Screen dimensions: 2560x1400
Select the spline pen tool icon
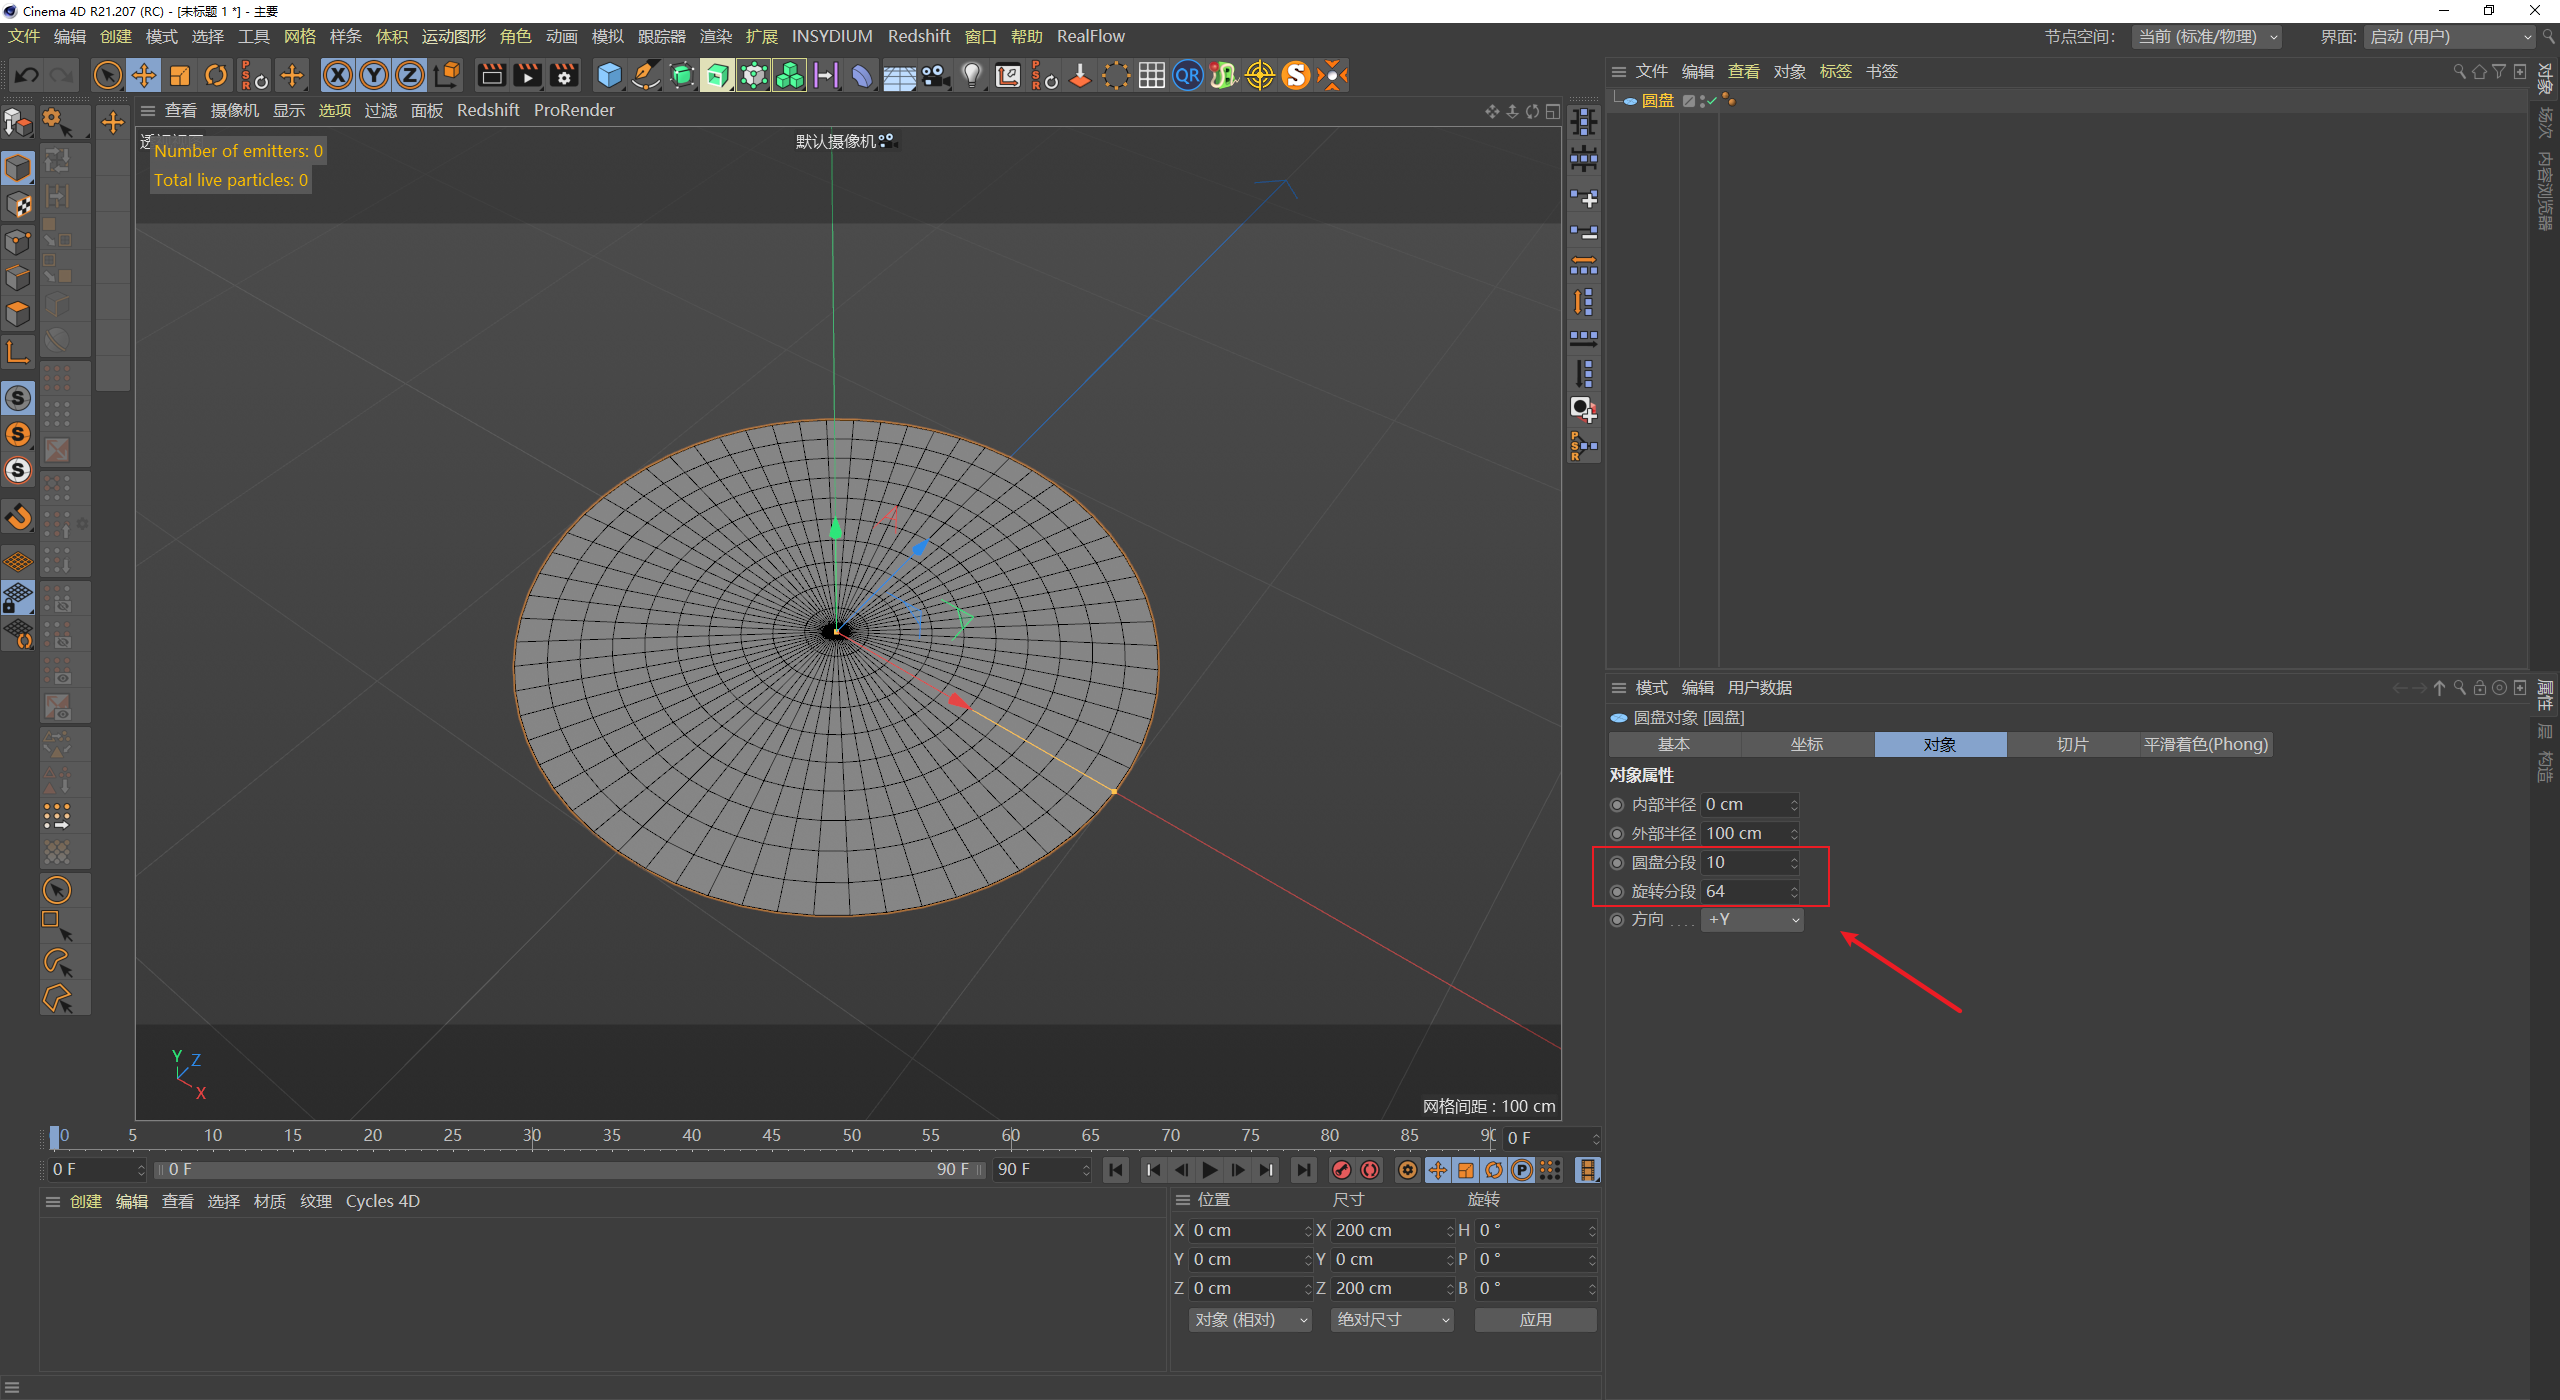click(x=646, y=75)
